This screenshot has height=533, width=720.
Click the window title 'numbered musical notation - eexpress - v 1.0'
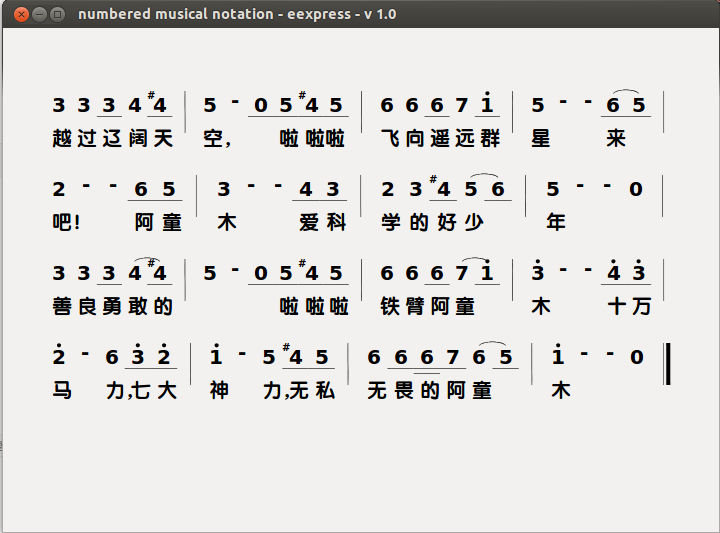click(237, 14)
